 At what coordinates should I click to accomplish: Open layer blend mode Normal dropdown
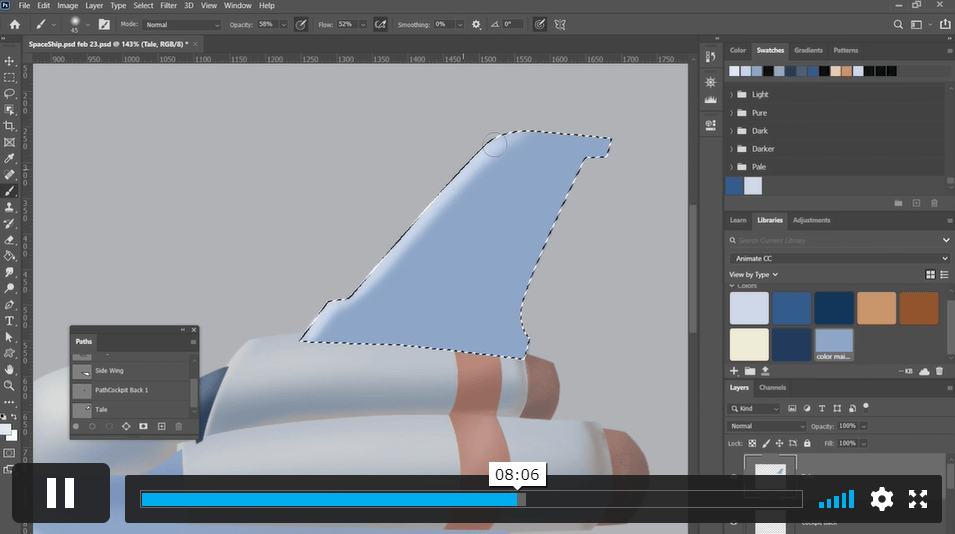click(766, 426)
